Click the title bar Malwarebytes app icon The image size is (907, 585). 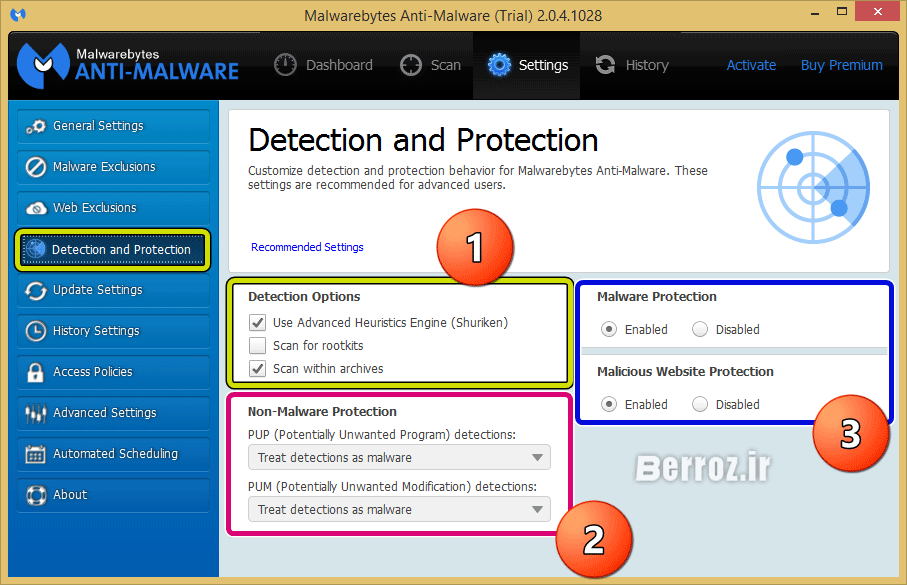[18, 14]
